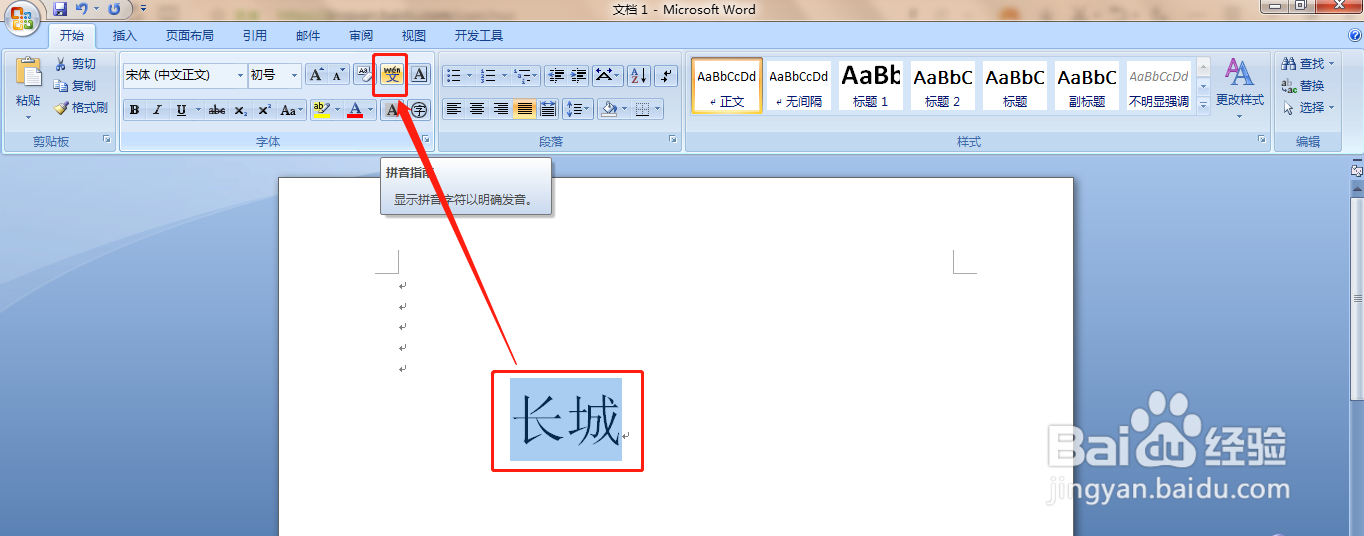
Task: Open the Underline style dropdown arrow
Action: click(198, 110)
